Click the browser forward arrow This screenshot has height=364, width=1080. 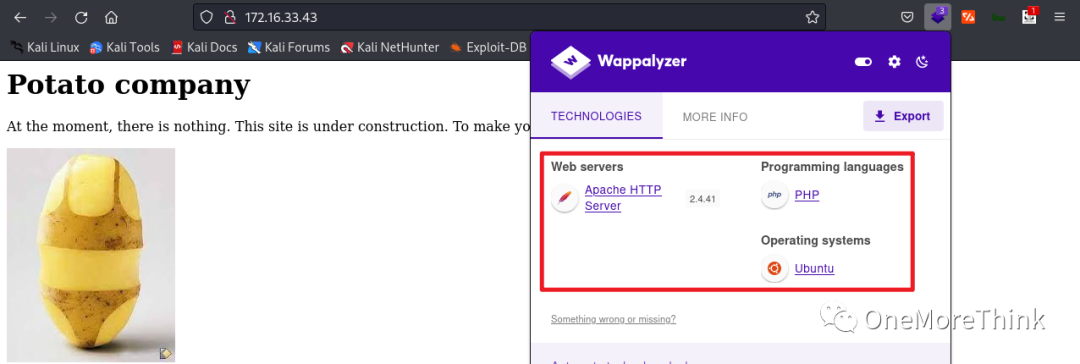(x=50, y=17)
